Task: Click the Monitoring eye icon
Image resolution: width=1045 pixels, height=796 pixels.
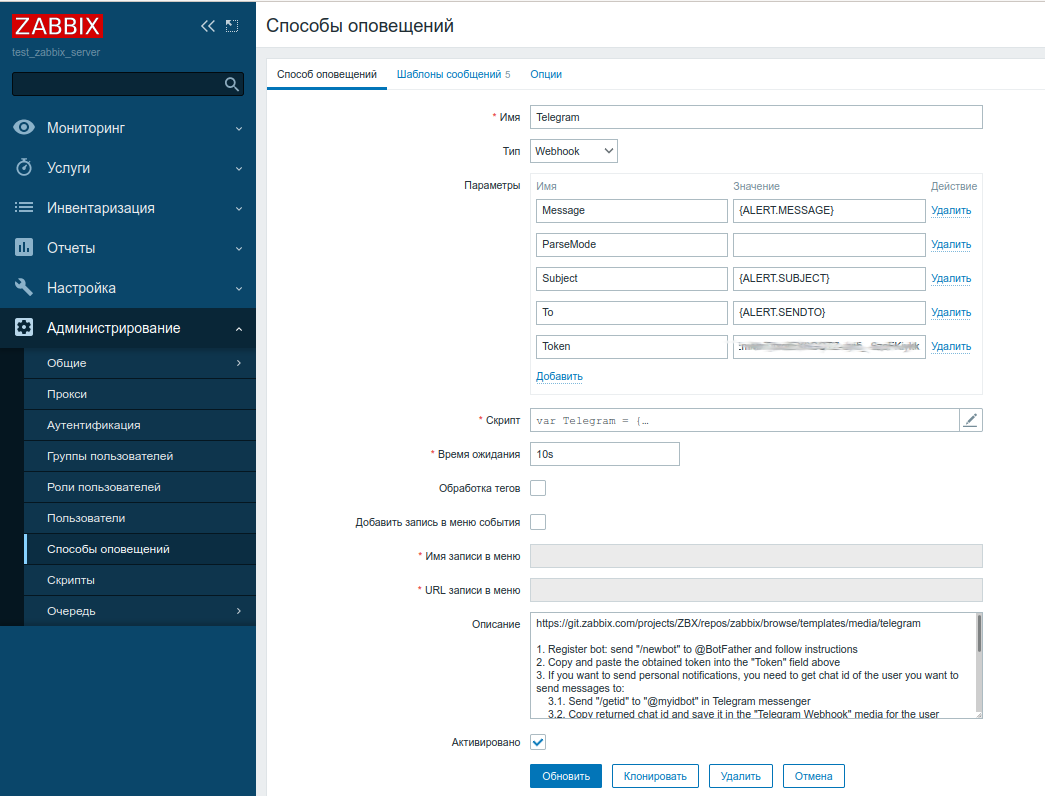Action: click(x=24, y=127)
